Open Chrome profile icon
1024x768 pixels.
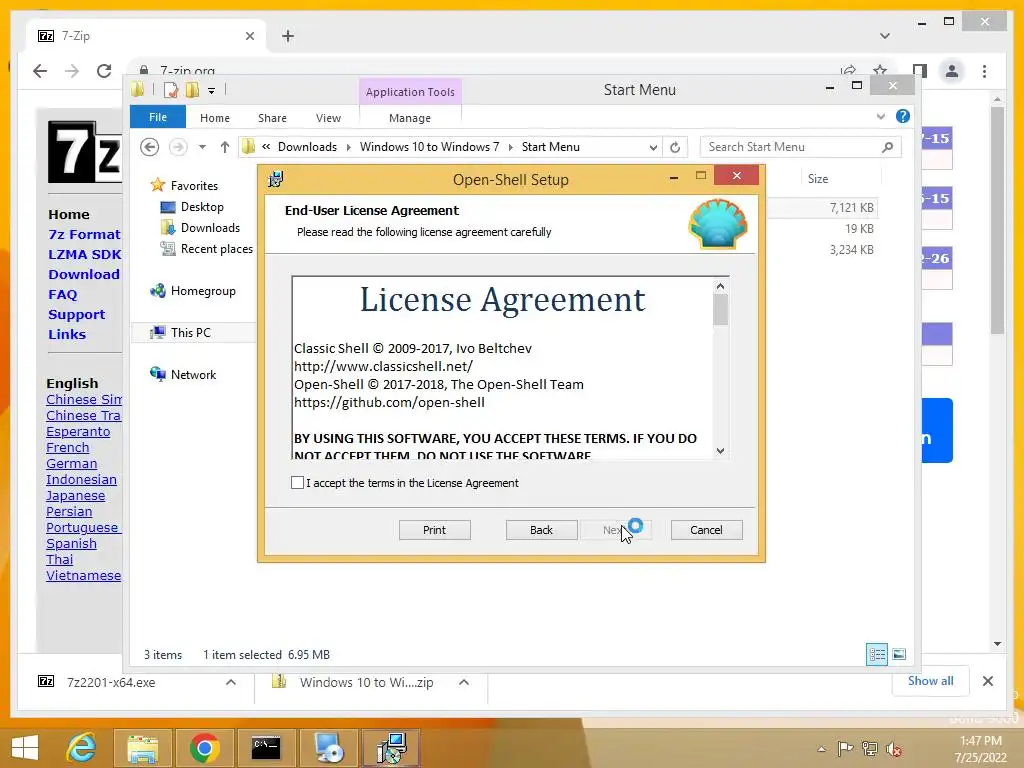(952, 71)
